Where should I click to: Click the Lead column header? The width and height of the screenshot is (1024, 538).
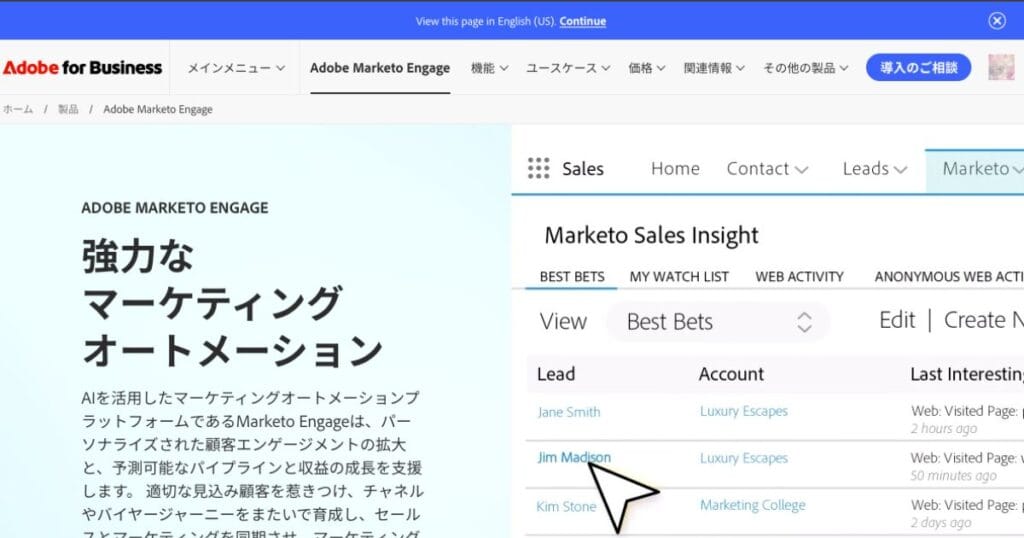[x=556, y=374]
